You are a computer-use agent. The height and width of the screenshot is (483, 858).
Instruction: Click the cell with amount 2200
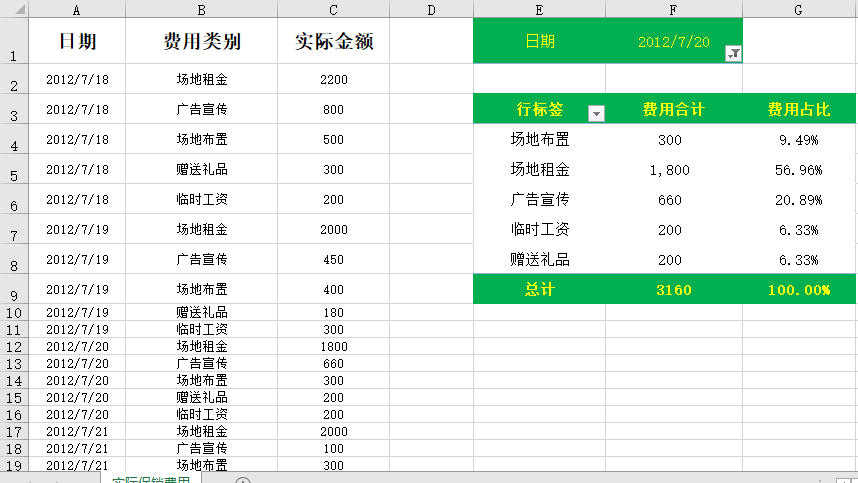333,79
